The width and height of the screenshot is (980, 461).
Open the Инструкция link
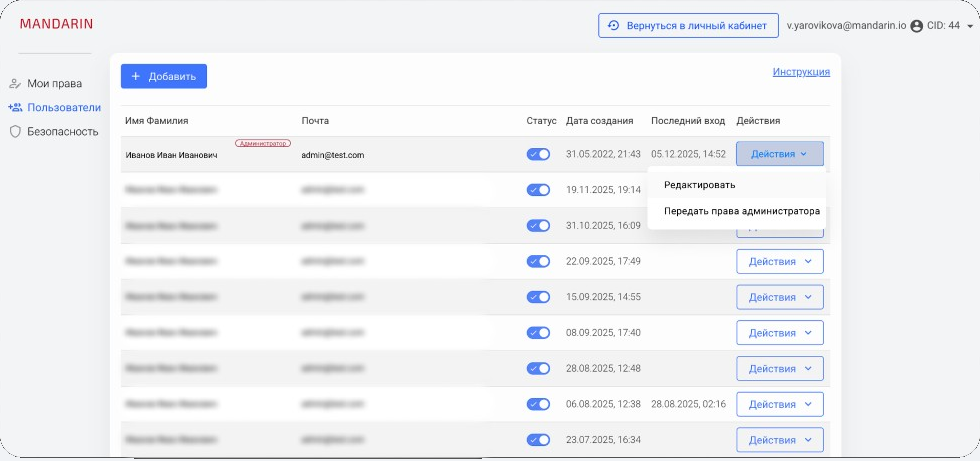point(801,72)
